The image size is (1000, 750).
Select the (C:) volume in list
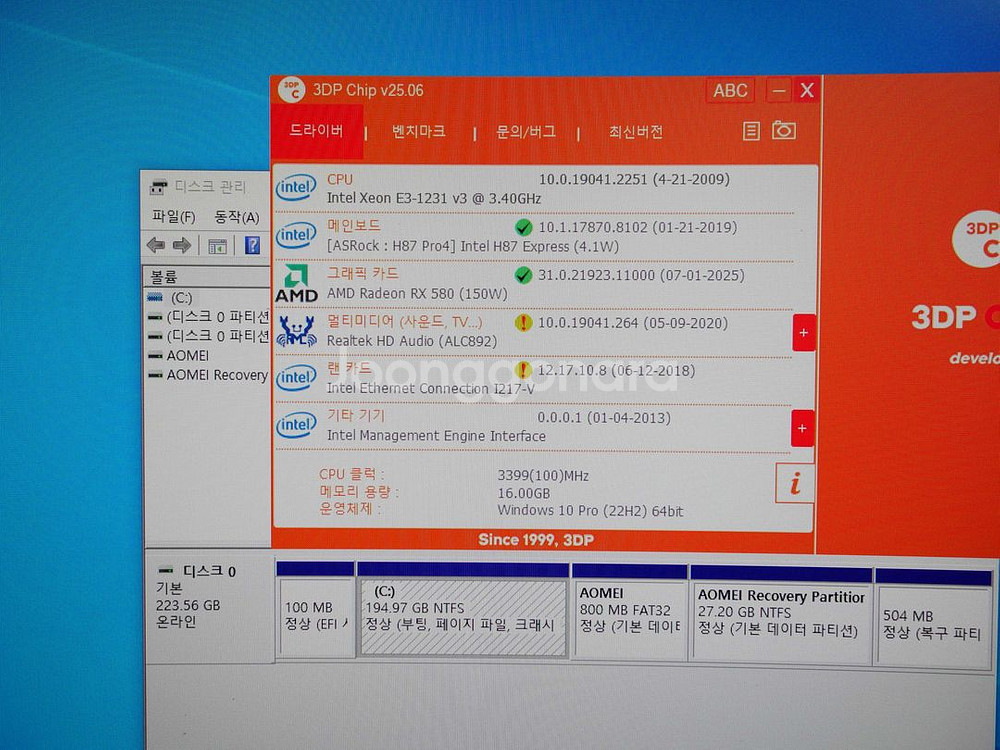click(x=182, y=298)
